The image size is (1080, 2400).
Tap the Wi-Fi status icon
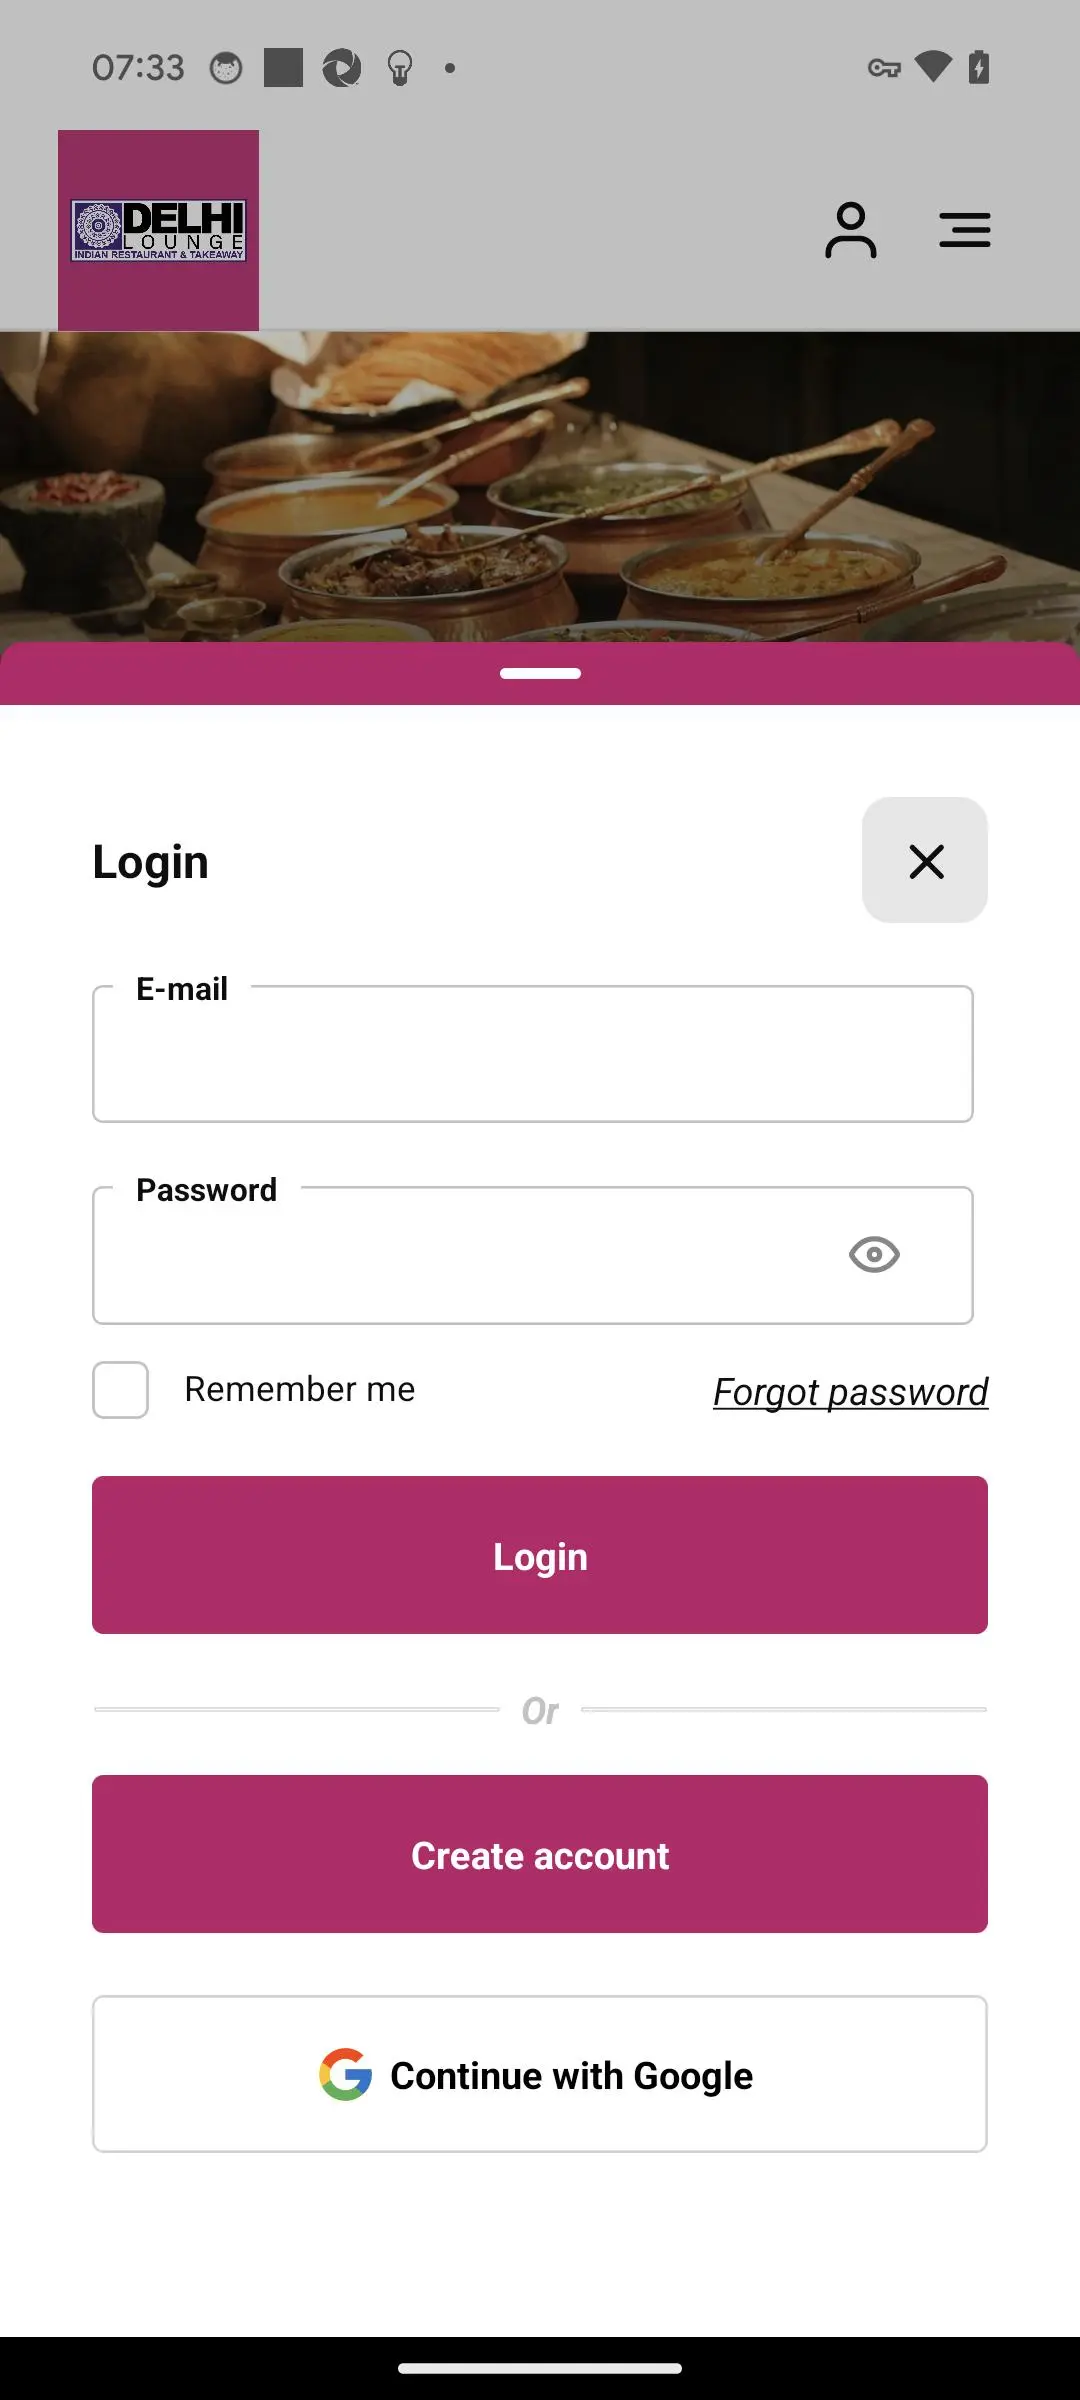(933, 67)
